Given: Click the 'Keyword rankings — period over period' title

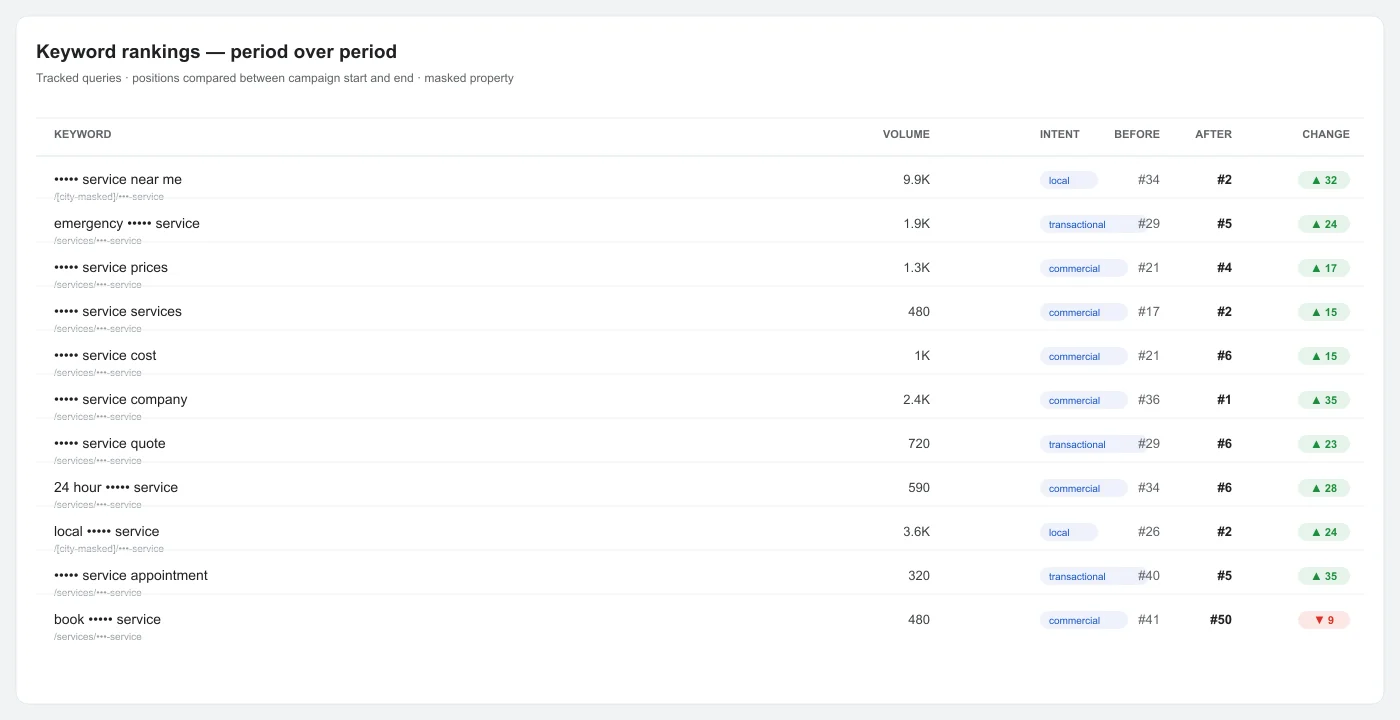Looking at the screenshot, I should click(x=216, y=52).
